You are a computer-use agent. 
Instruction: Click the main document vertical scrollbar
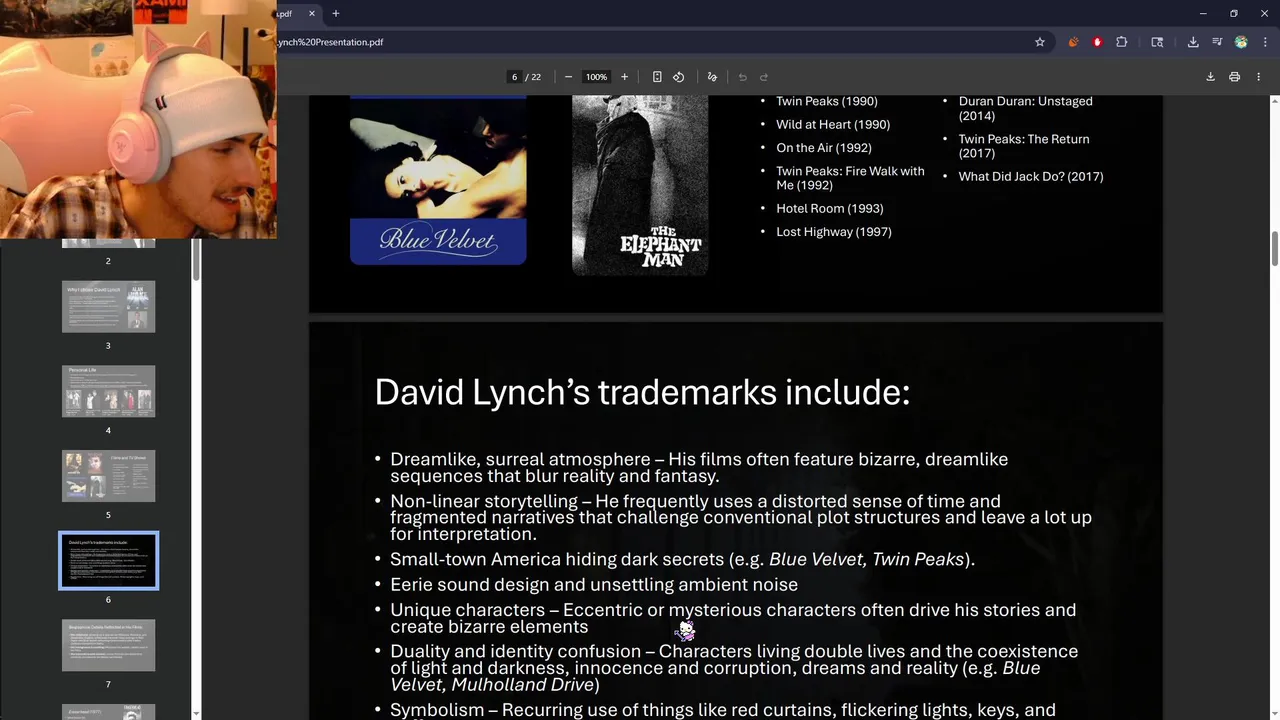coord(1274,248)
